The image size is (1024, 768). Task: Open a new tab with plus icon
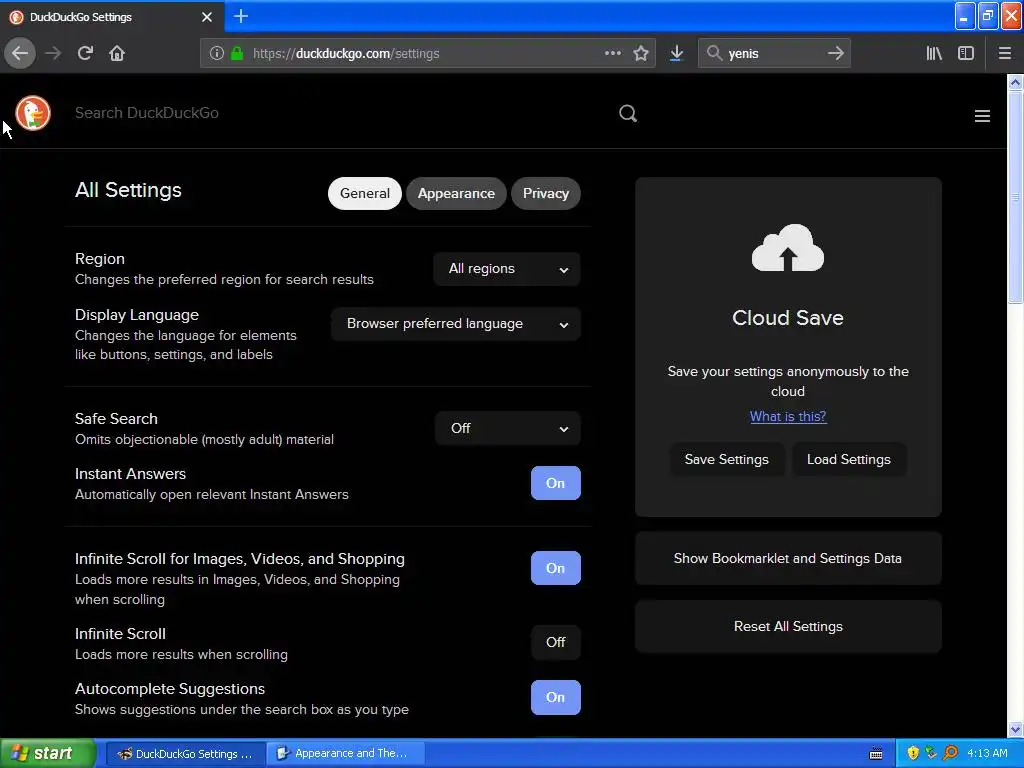click(240, 16)
